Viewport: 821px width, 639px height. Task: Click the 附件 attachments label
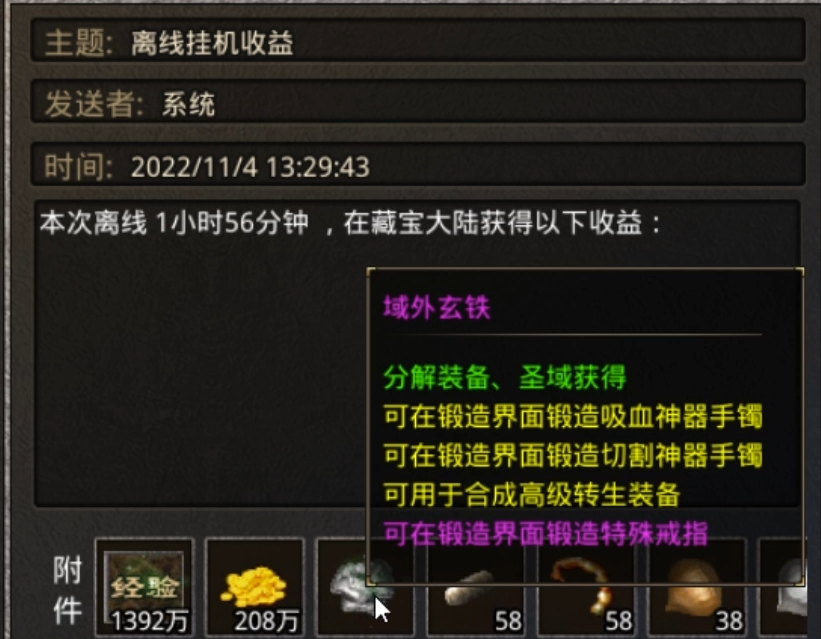click(68, 590)
